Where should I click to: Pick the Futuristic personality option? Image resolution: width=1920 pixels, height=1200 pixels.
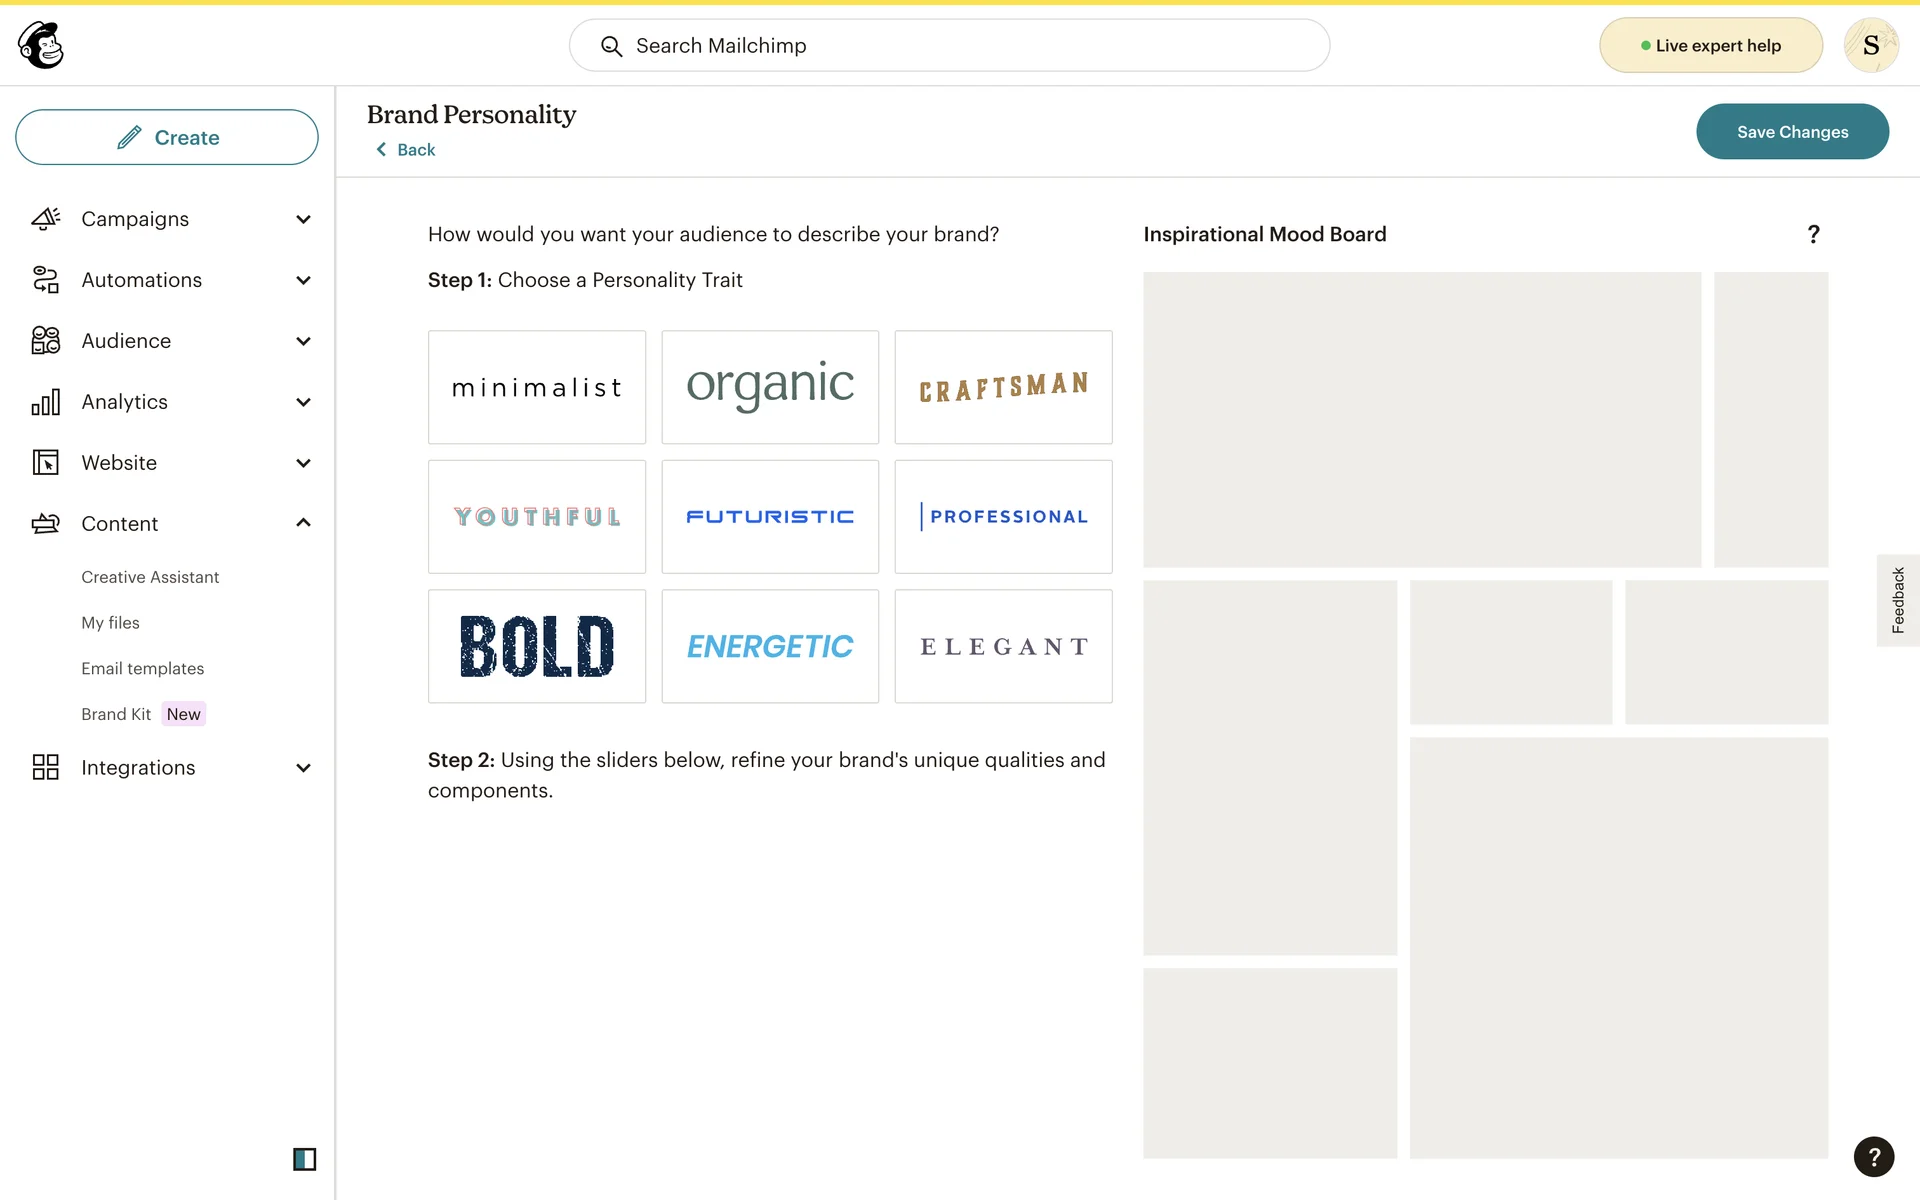click(x=770, y=517)
